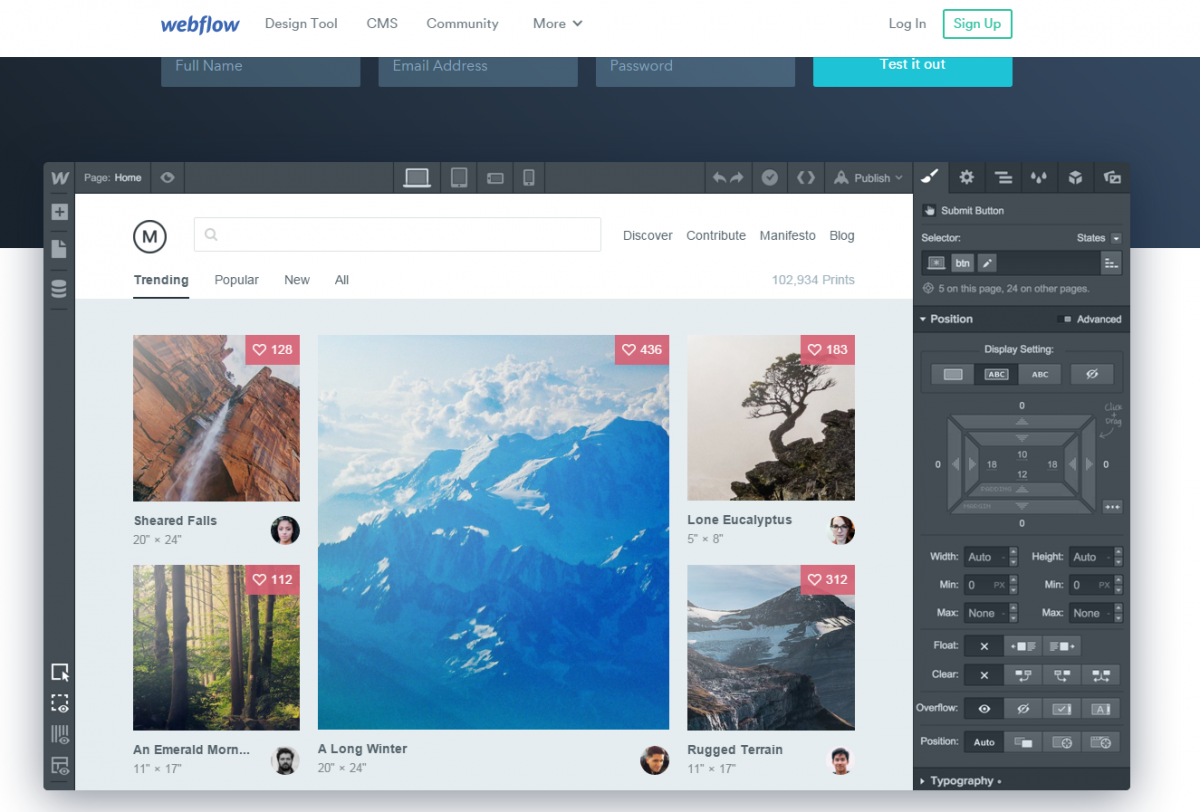Open the Settings gear tab icon
The width and height of the screenshot is (1200, 812).
(x=966, y=177)
